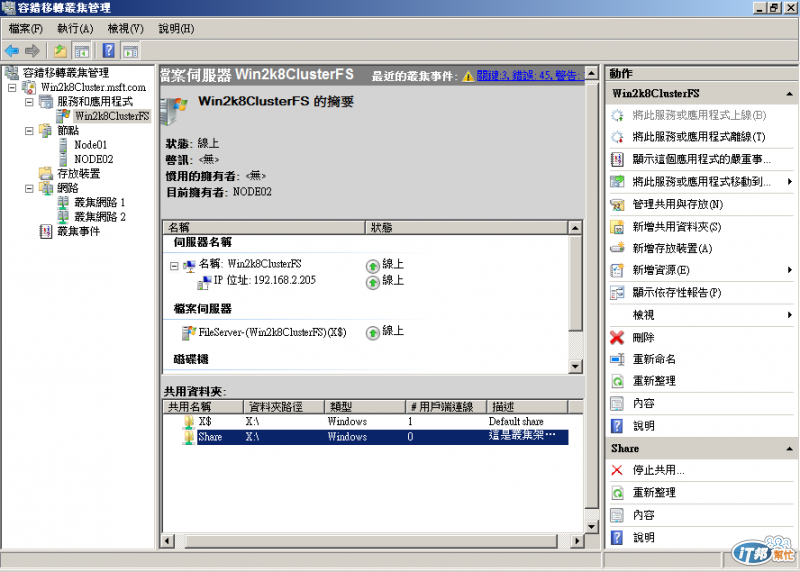
Task: Click 顯示這個應用程式的嚴重事件 action
Action: 702,159
